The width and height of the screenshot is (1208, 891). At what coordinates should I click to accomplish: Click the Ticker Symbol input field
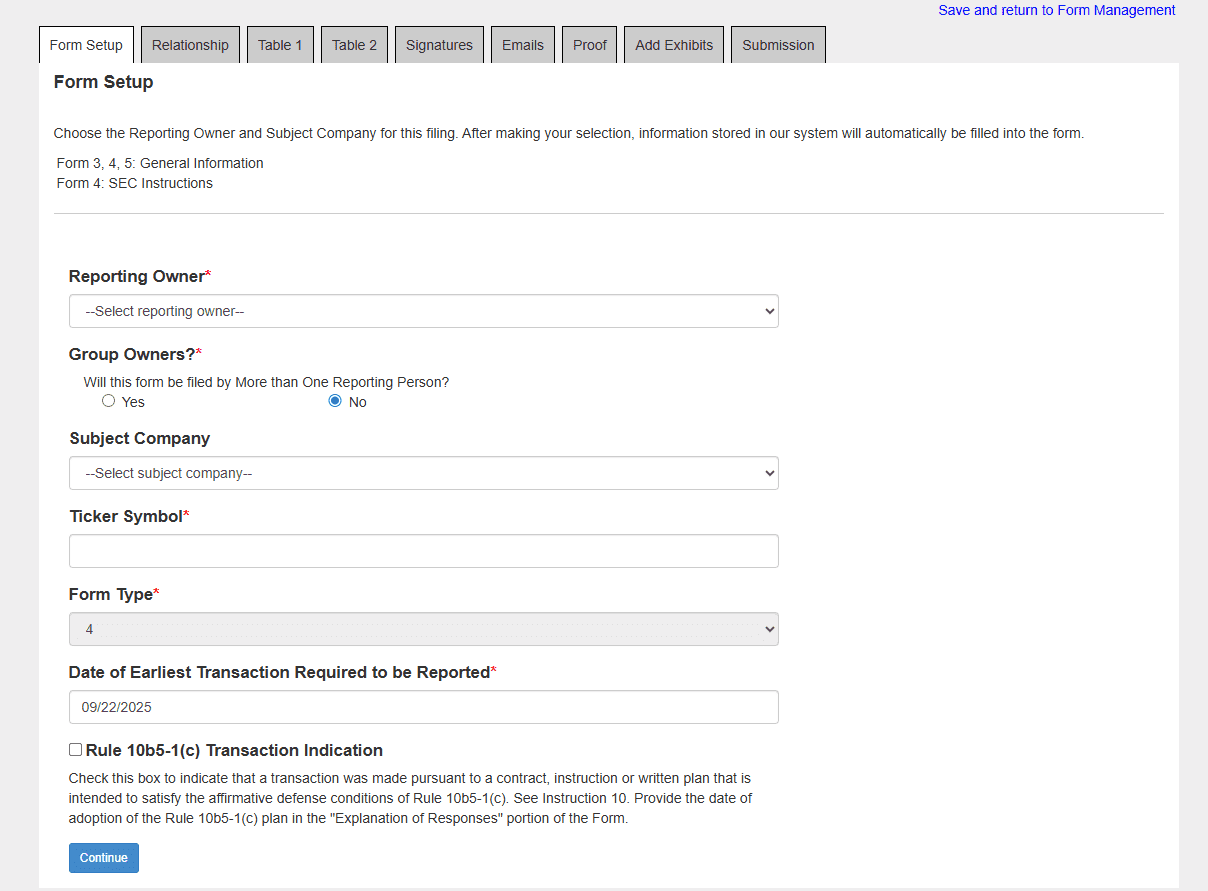tap(423, 551)
